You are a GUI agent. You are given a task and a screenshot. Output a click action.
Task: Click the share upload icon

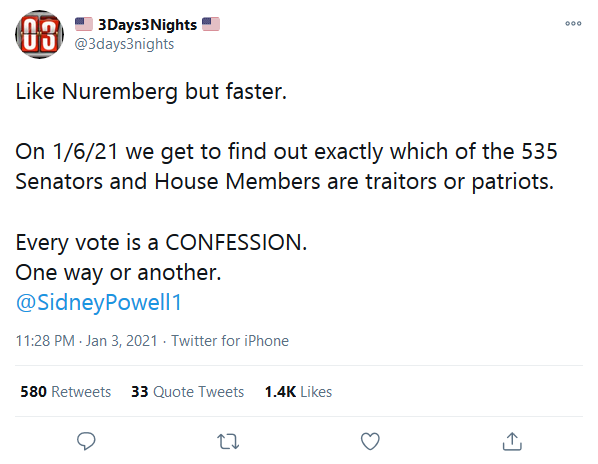(512, 442)
